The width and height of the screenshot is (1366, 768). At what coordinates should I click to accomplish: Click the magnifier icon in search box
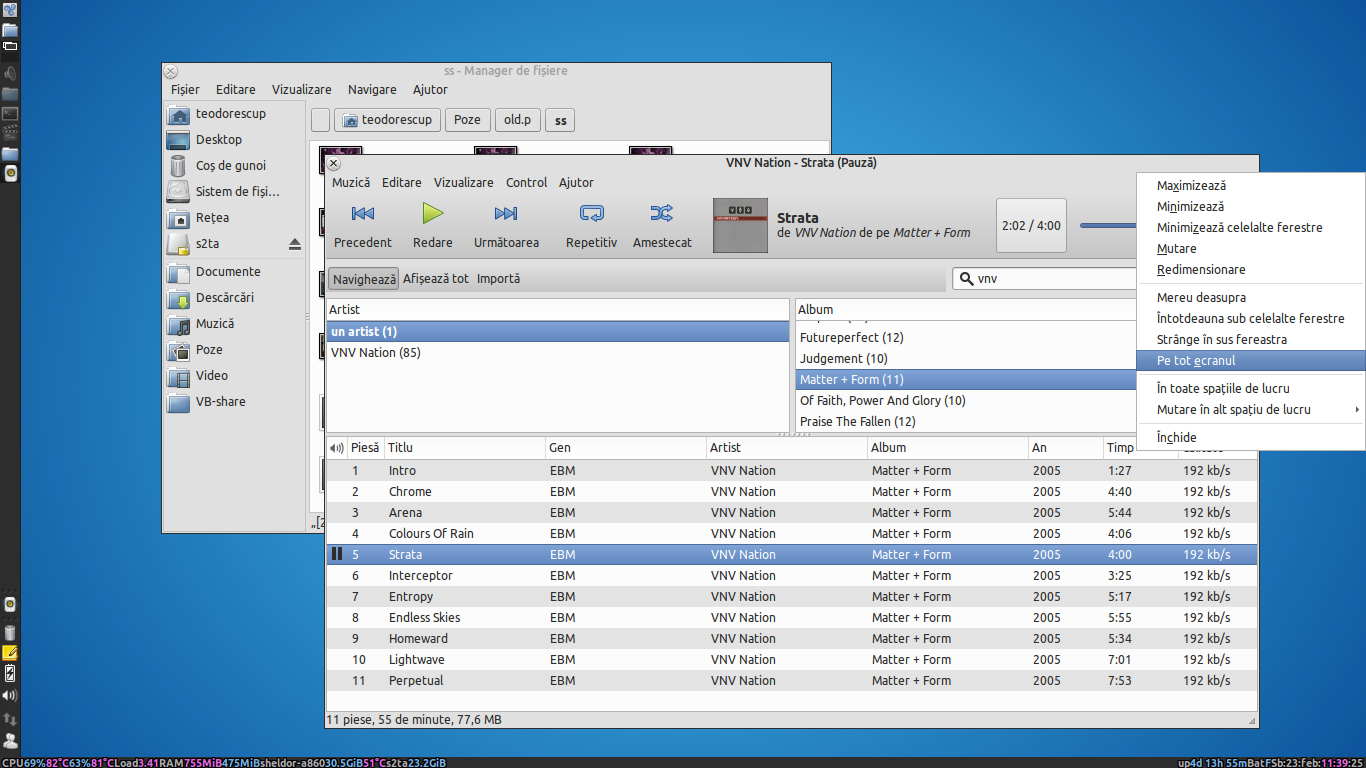(966, 279)
